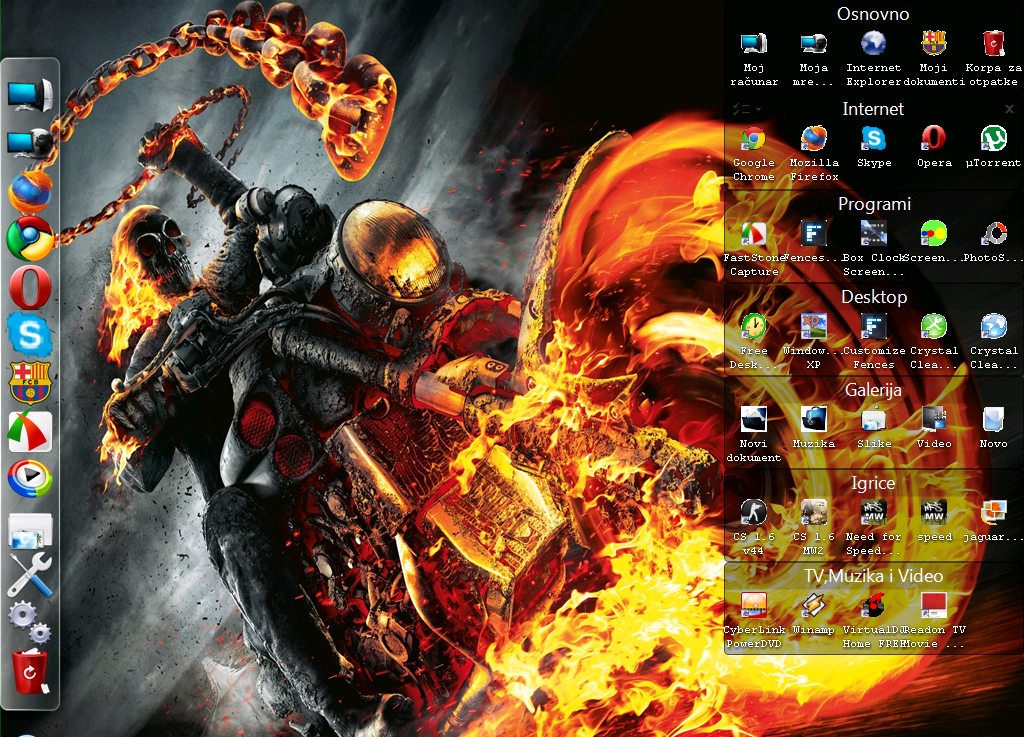Open the Screen... colorful icon in Programi
The width and height of the screenshot is (1024, 737).
(x=933, y=234)
